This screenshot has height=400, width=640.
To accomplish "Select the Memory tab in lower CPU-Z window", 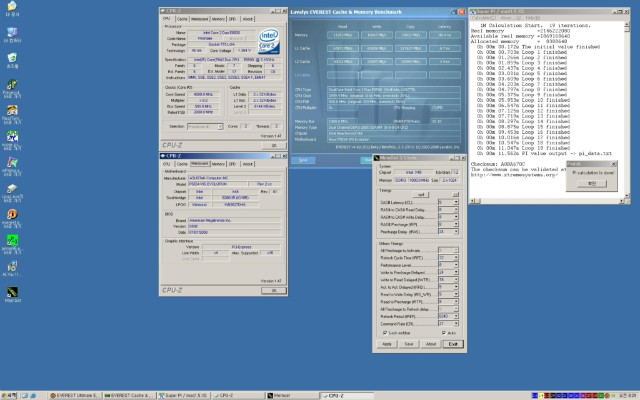I will [x=218, y=164].
